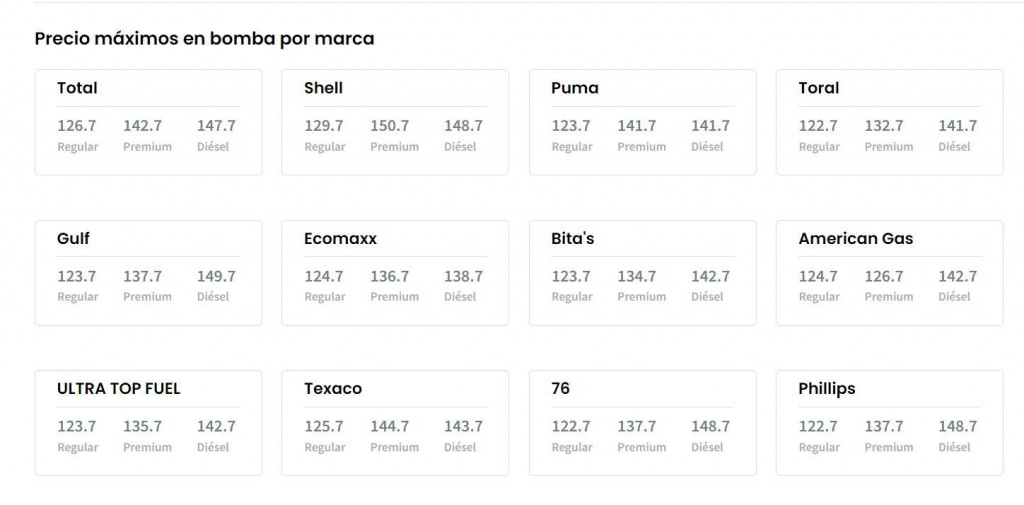This screenshot has height=505, width=1024.
Task: Select Gulf's Diésel price 149.7
Action: coord(216,276)
